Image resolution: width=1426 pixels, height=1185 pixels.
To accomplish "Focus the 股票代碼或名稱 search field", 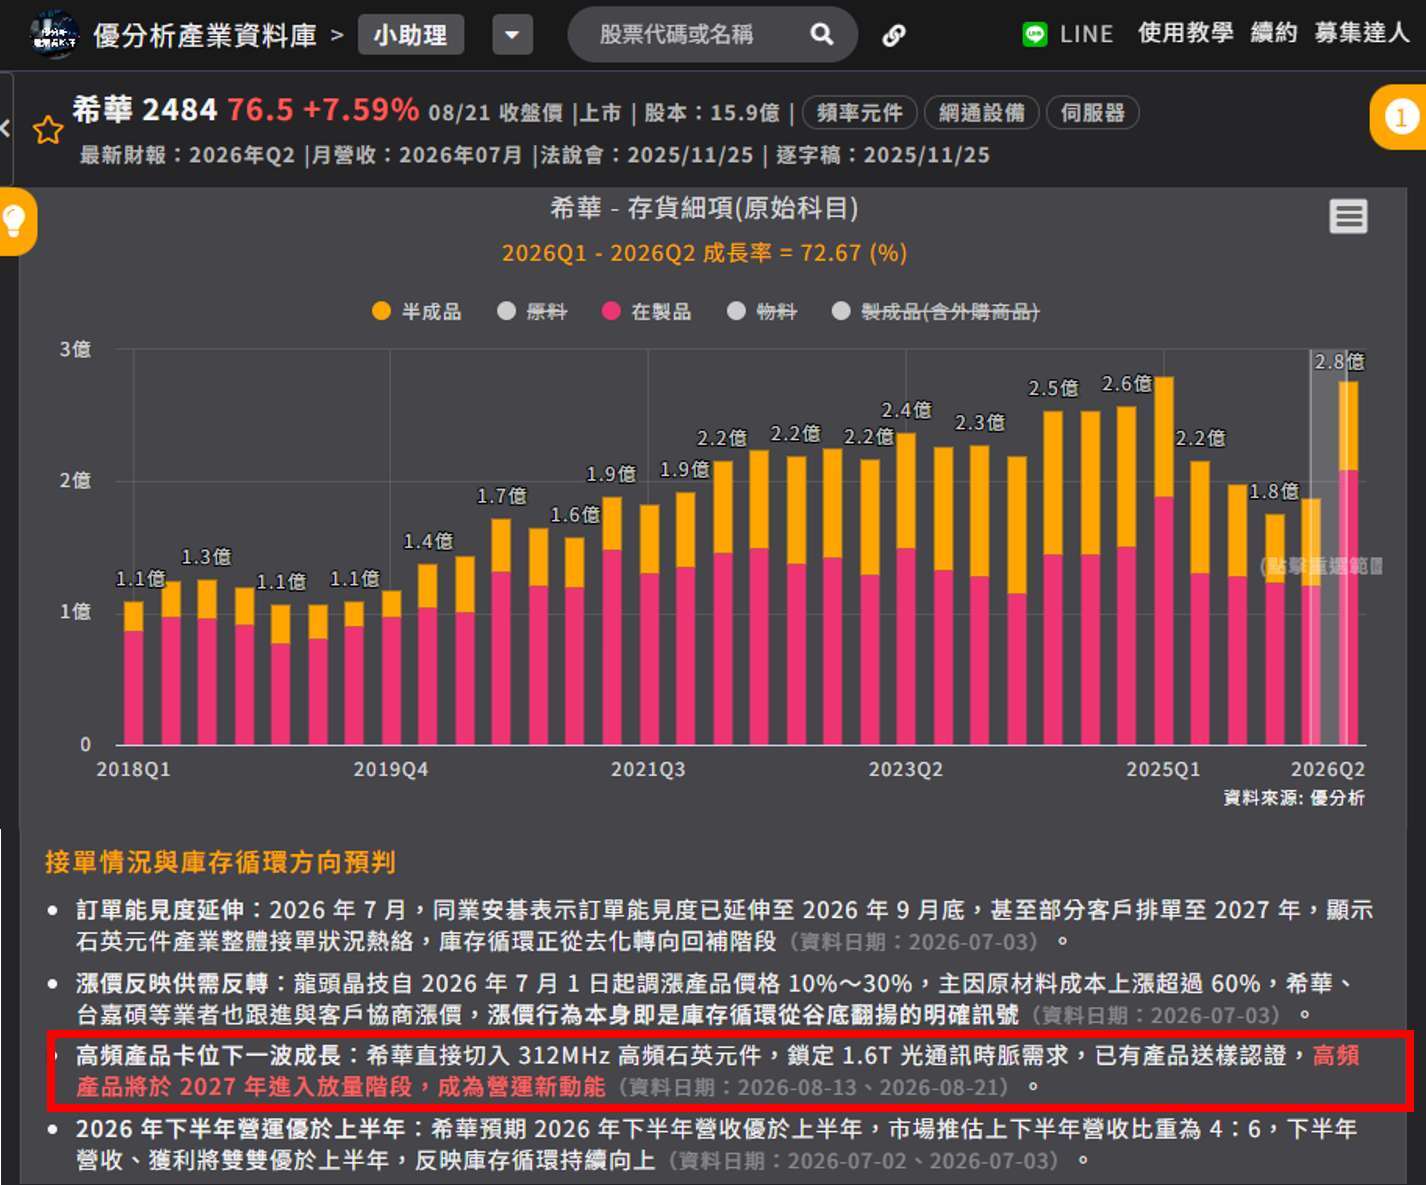I will (676, 35).
